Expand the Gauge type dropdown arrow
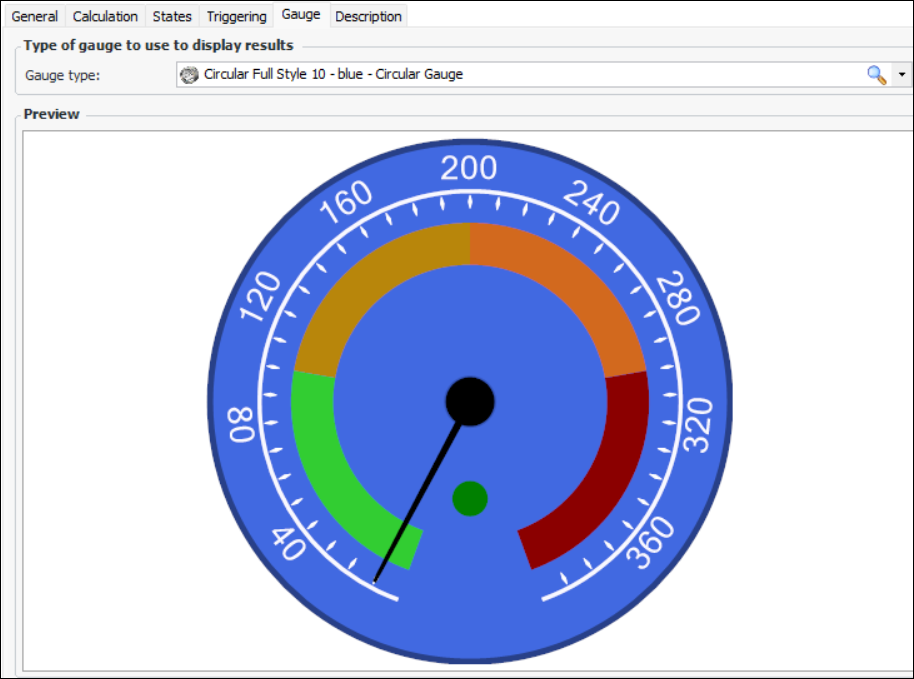This screenshot has height=679, width=914. click(902, 75)
